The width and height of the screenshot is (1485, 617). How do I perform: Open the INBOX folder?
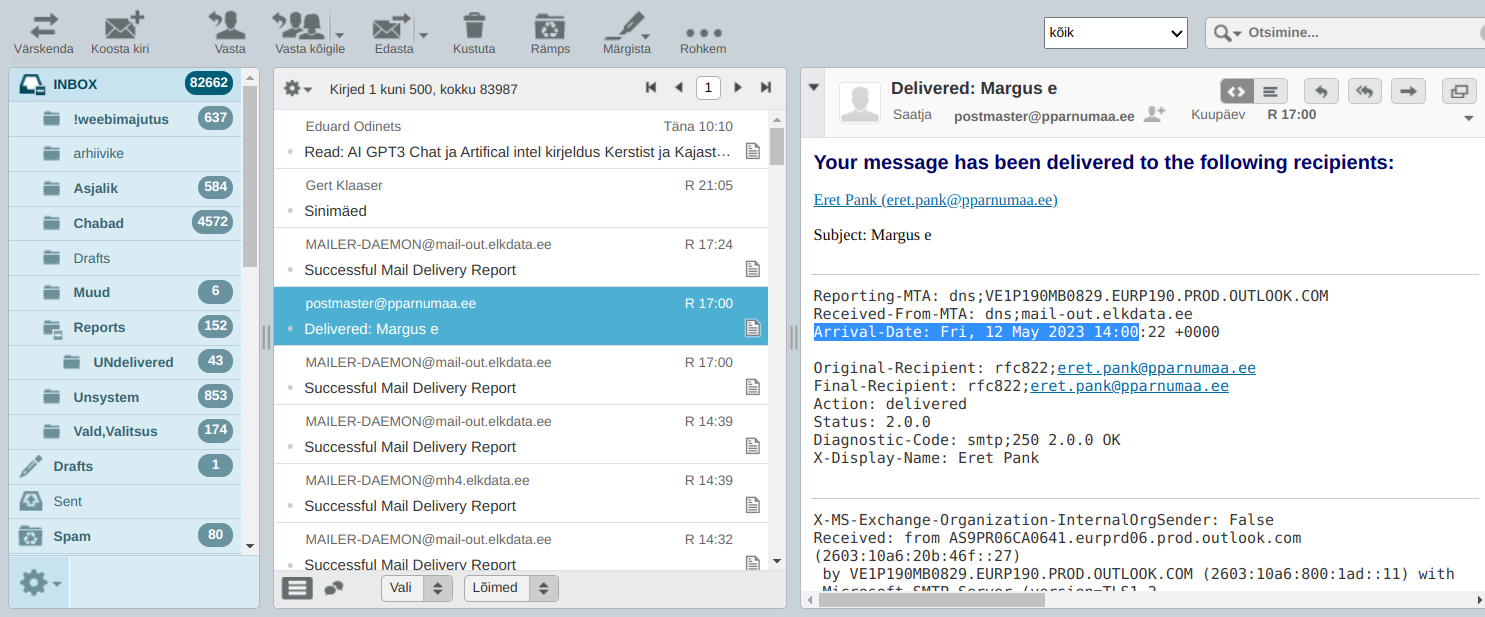click(125, 84)
